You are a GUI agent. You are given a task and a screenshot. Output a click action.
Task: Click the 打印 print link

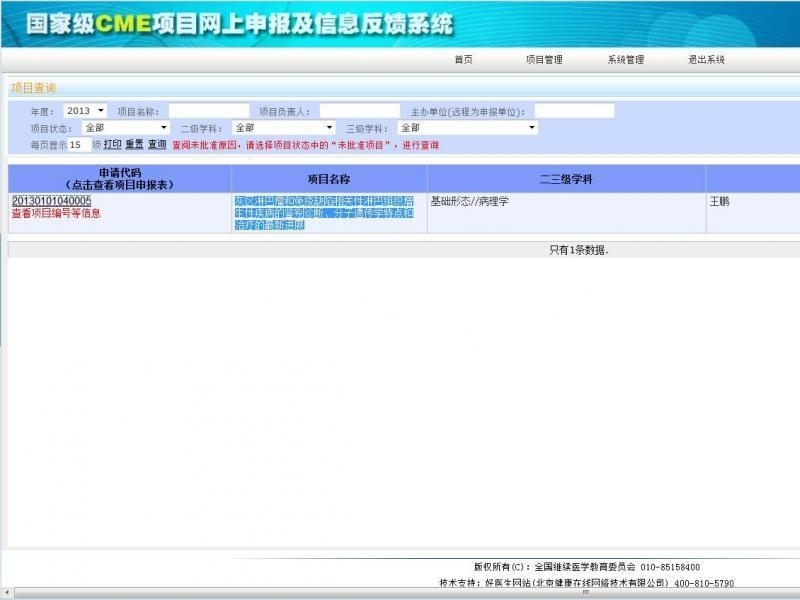(x=112, y=145)
